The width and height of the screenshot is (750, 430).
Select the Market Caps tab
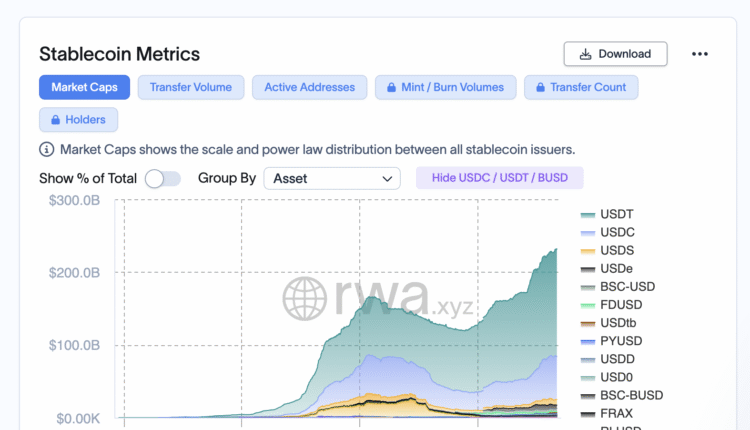[x=84, y=87]
